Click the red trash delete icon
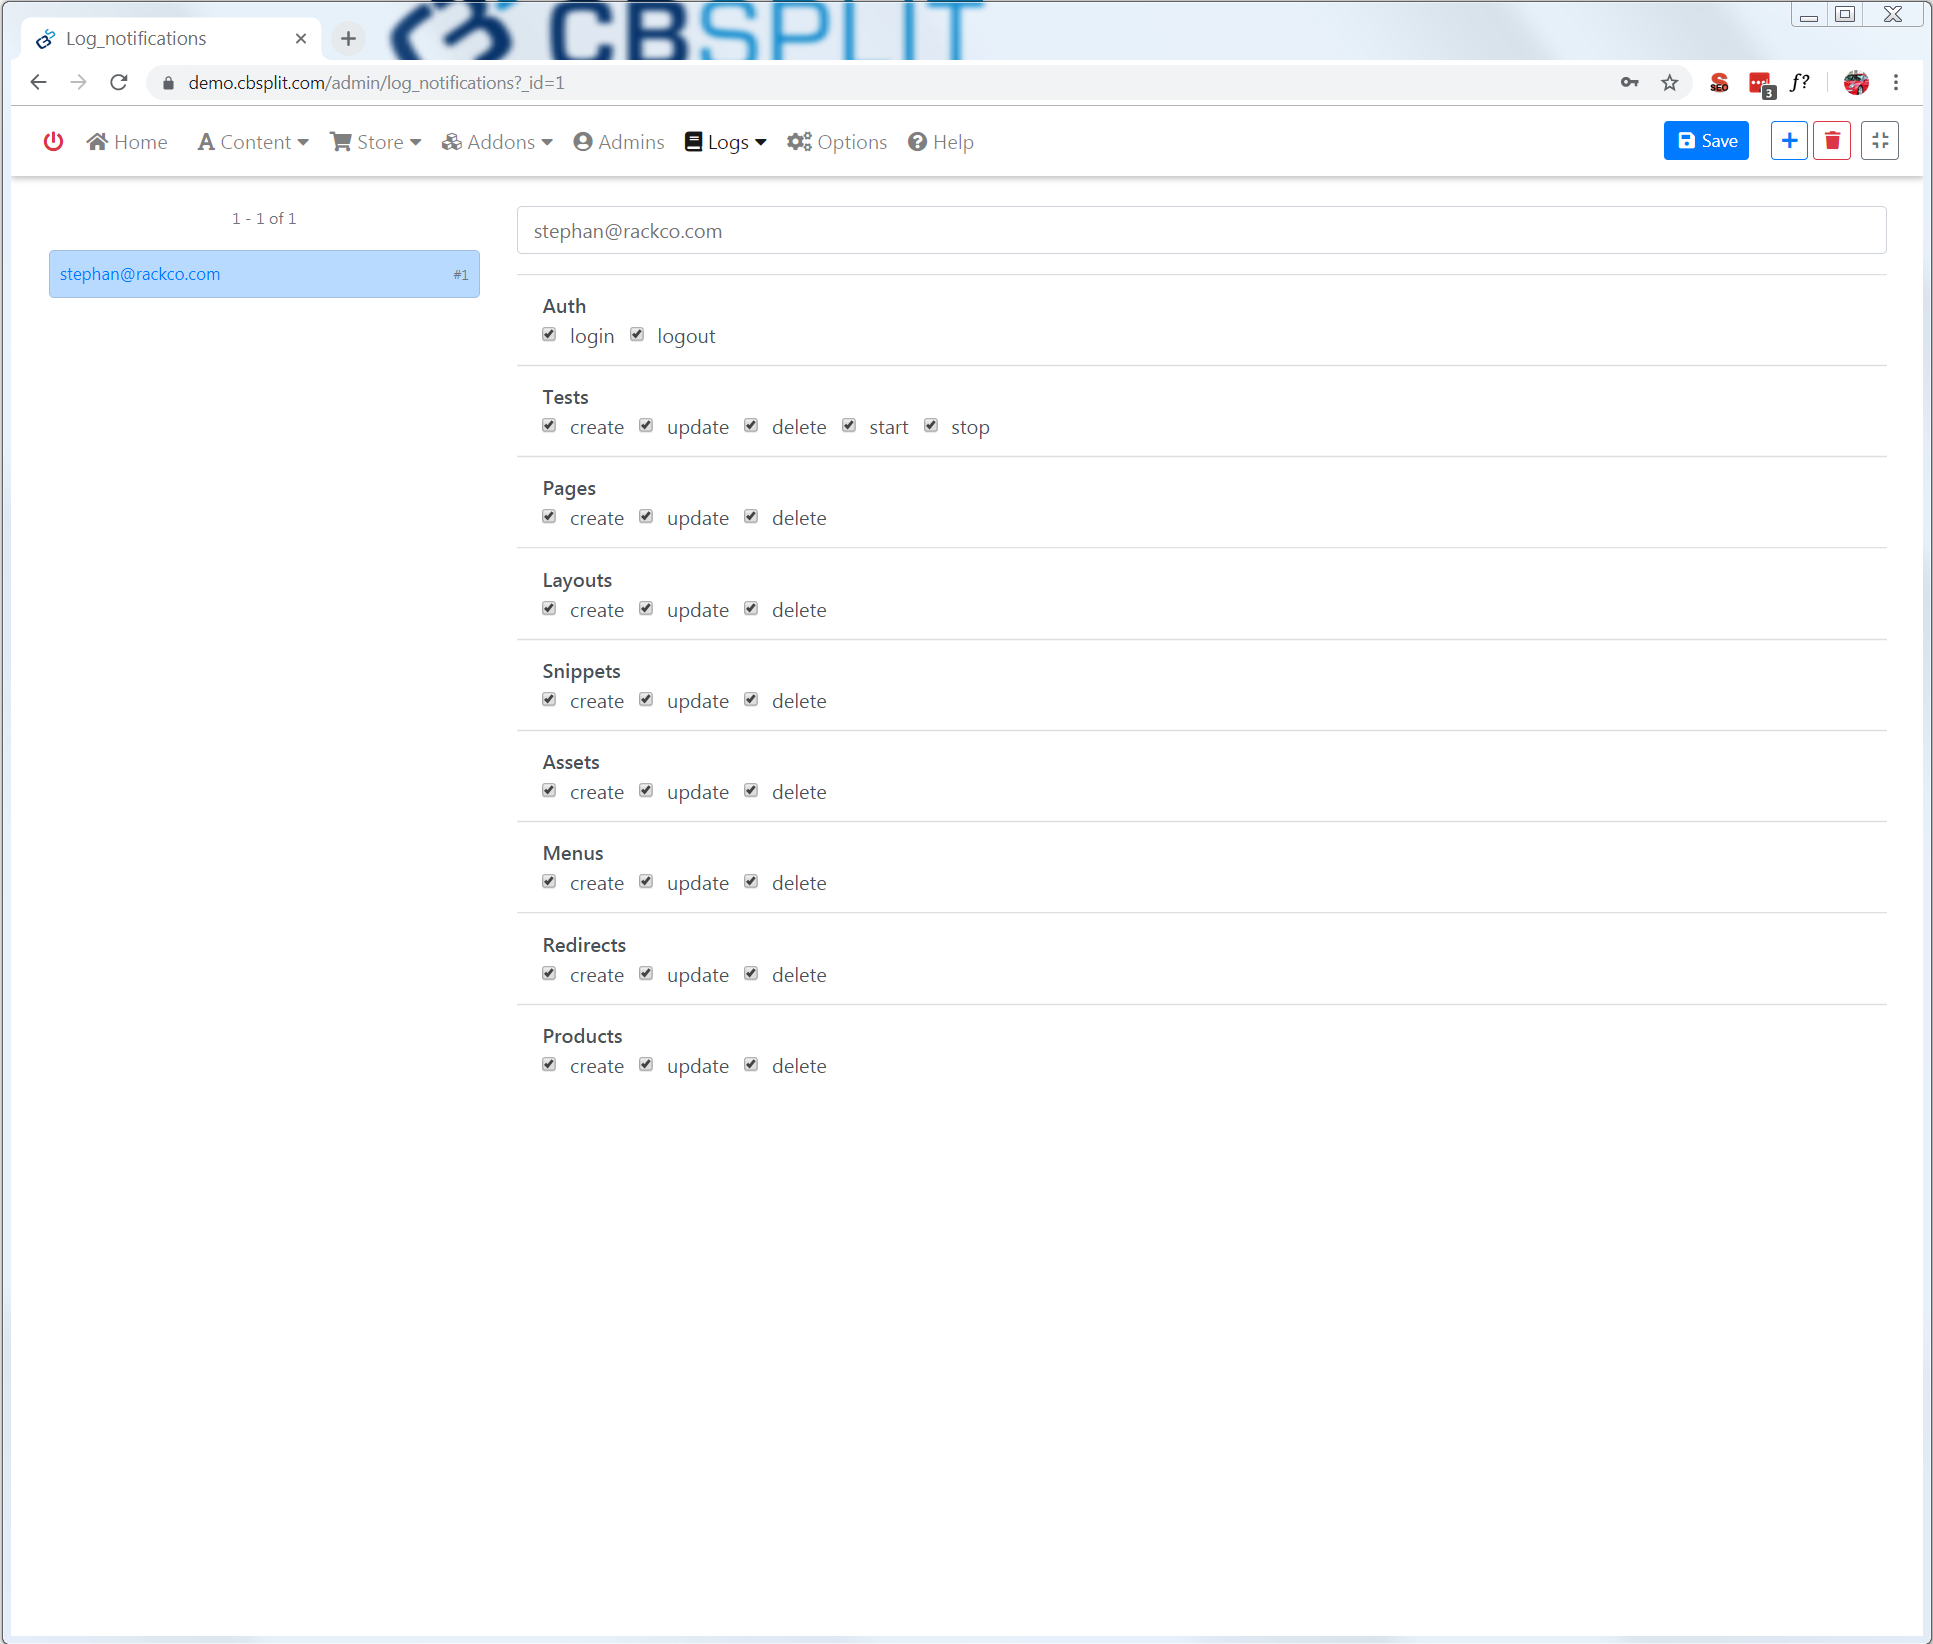Viewport: 1933px width, 1644px height. click(1832, 141)
